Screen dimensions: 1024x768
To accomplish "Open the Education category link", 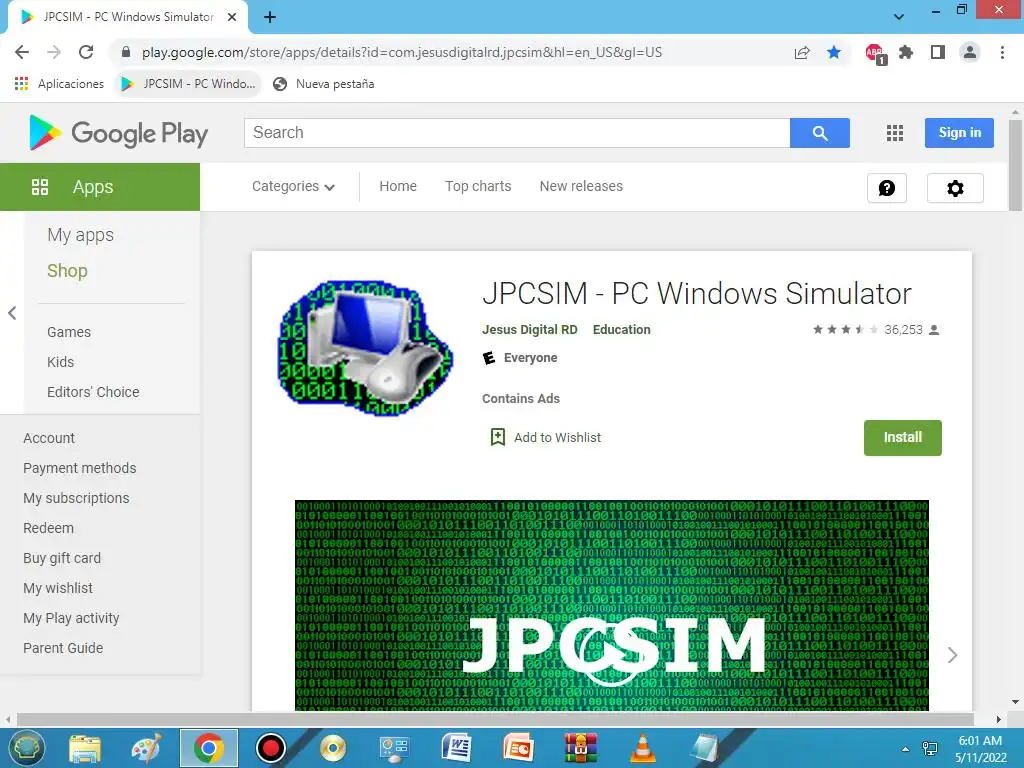I will (622, 330).
